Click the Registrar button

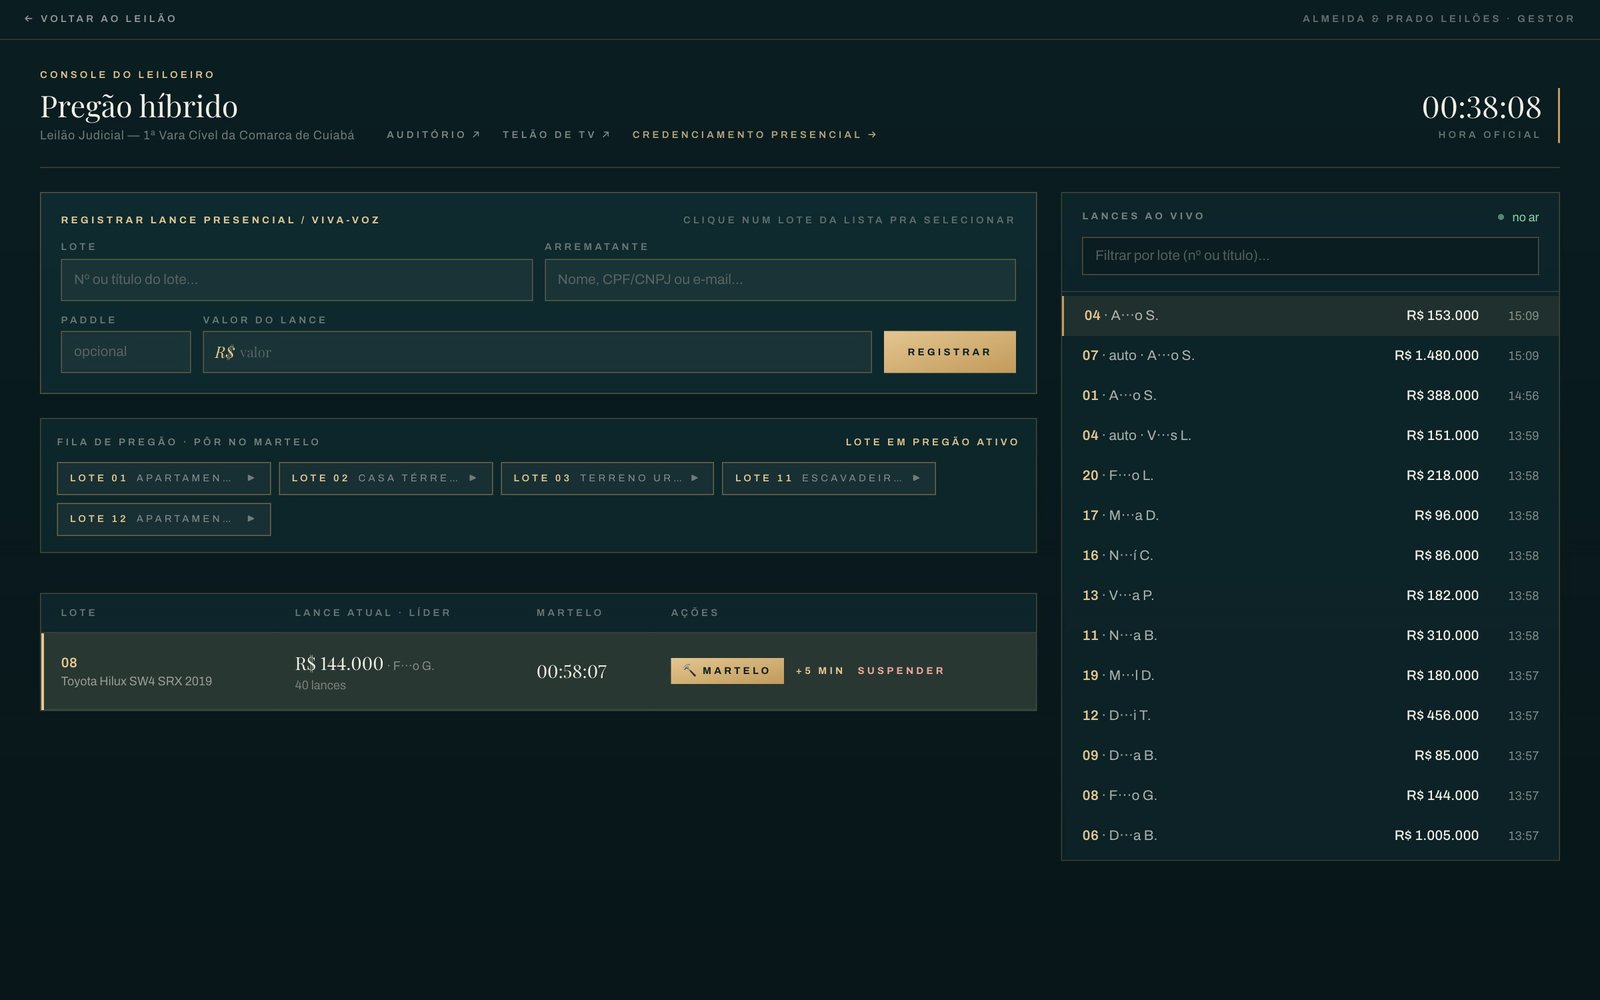pos(950,352)
